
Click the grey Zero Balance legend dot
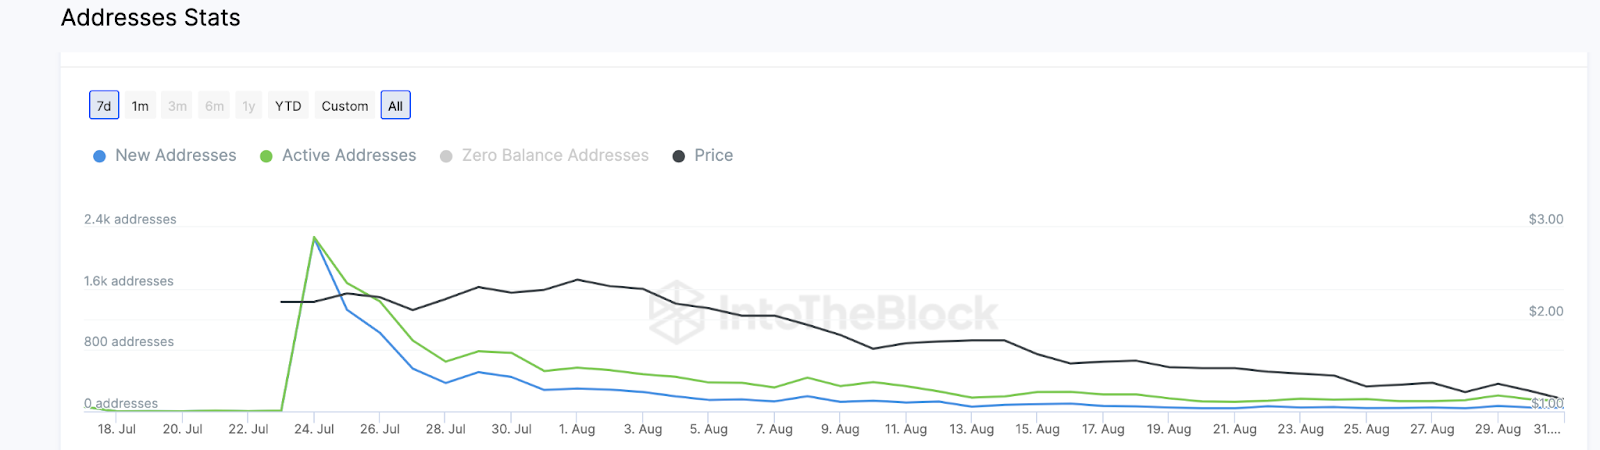[x=446, y=157]
